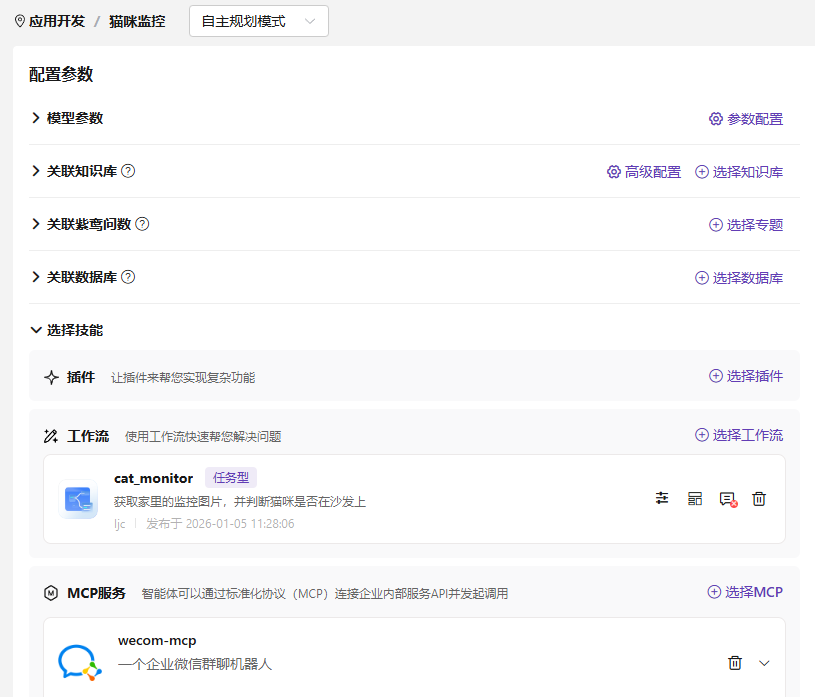Expand the 关联知识库 section

coord(36,171)
